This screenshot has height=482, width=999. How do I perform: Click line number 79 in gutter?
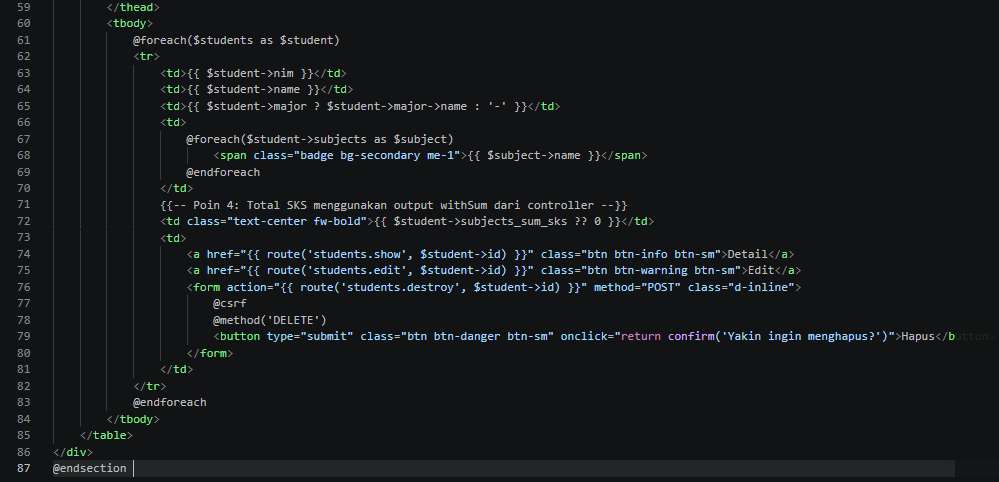[22, 337]
